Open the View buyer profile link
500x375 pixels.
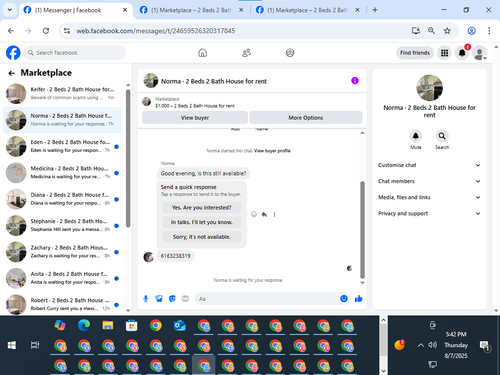coord(272,151)
